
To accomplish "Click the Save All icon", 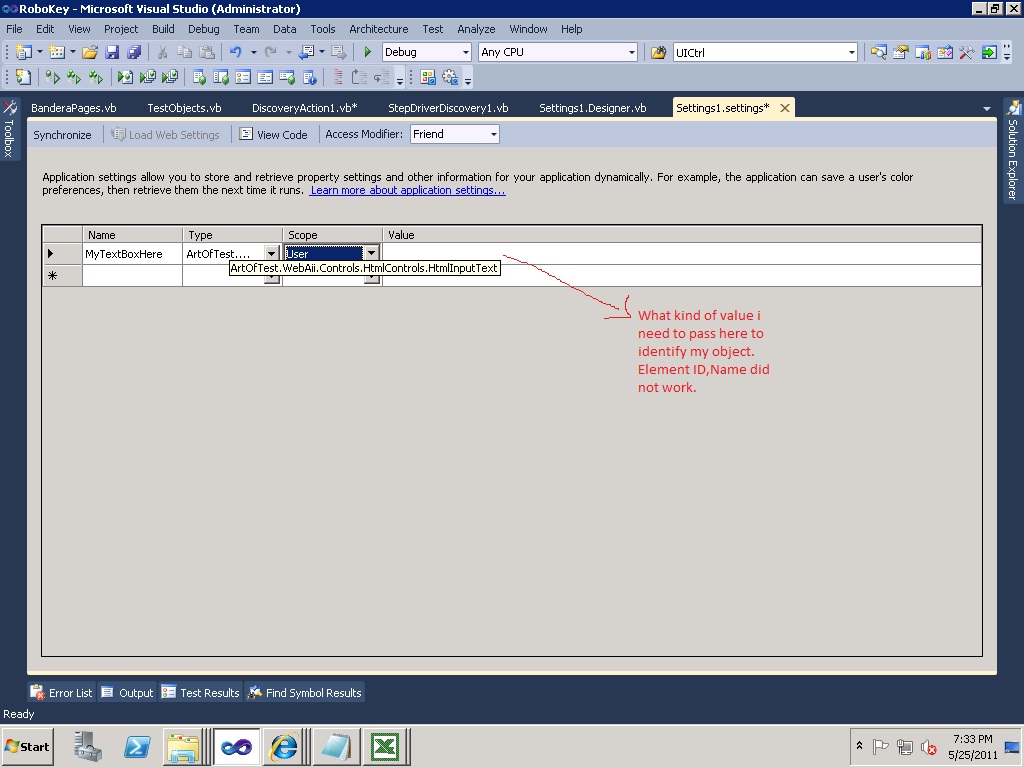I will click(x=134, y=52).
